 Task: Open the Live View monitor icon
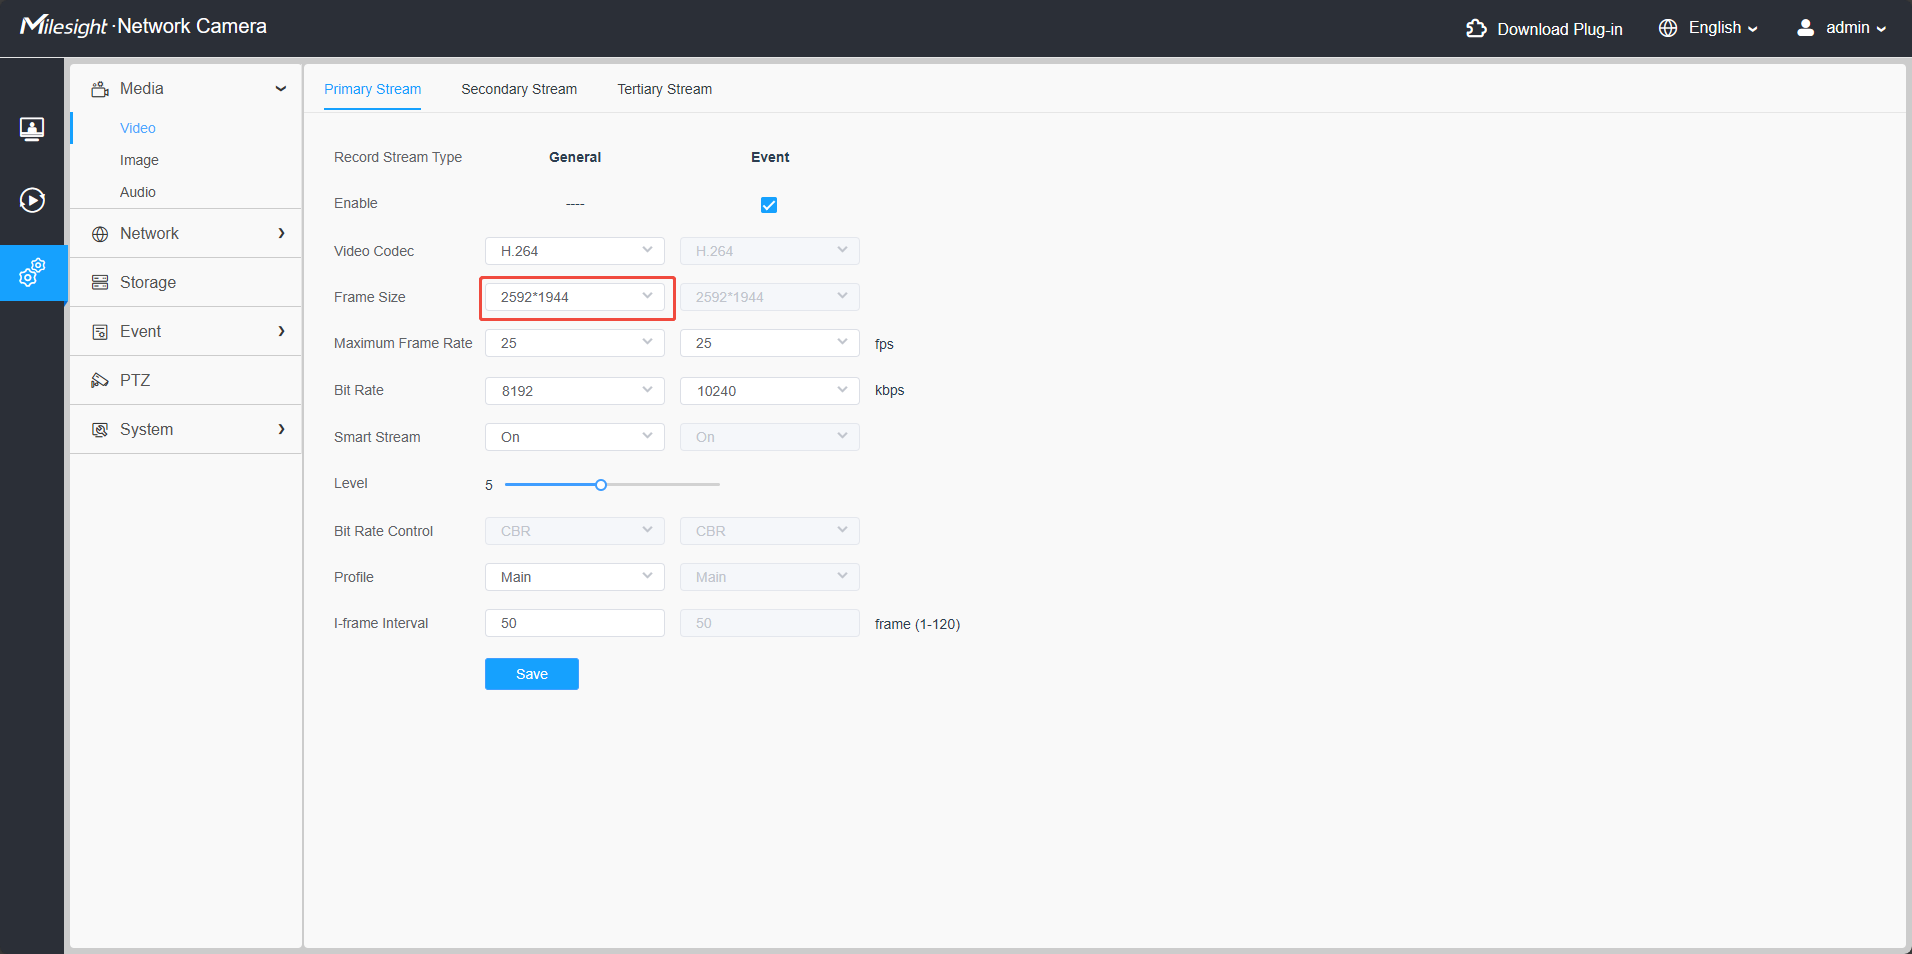[32, 129]
